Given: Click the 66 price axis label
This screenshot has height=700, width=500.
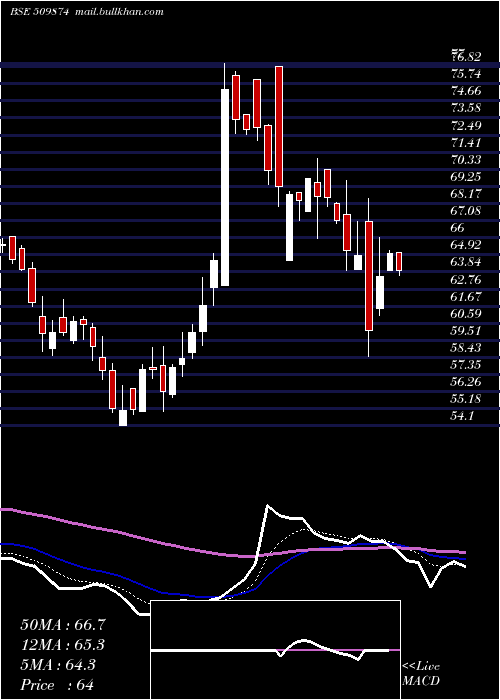Looking at the screenshot, I should (458, 228).
